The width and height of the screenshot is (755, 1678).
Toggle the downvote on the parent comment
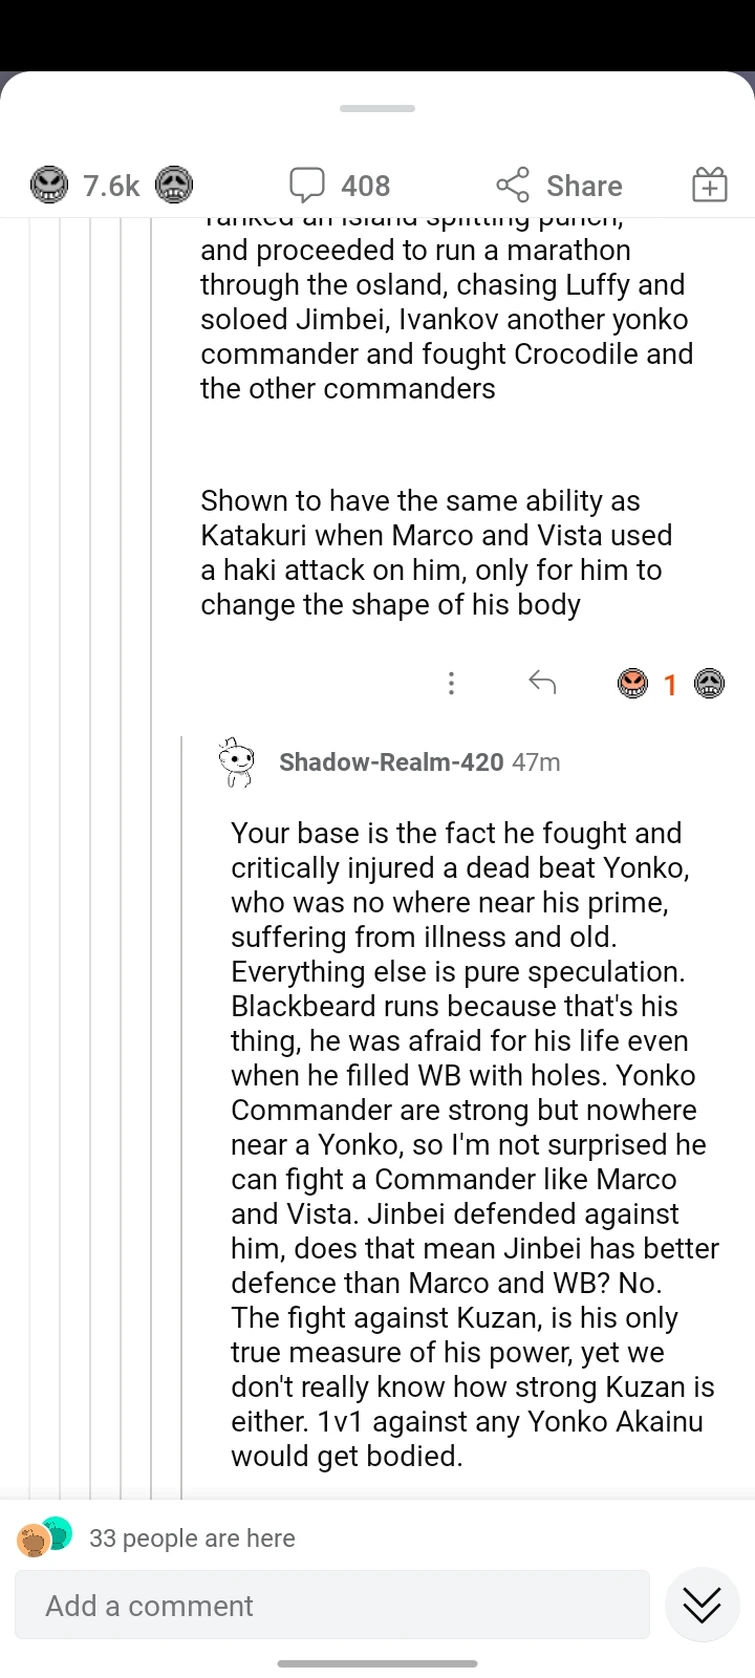point(710,684)
